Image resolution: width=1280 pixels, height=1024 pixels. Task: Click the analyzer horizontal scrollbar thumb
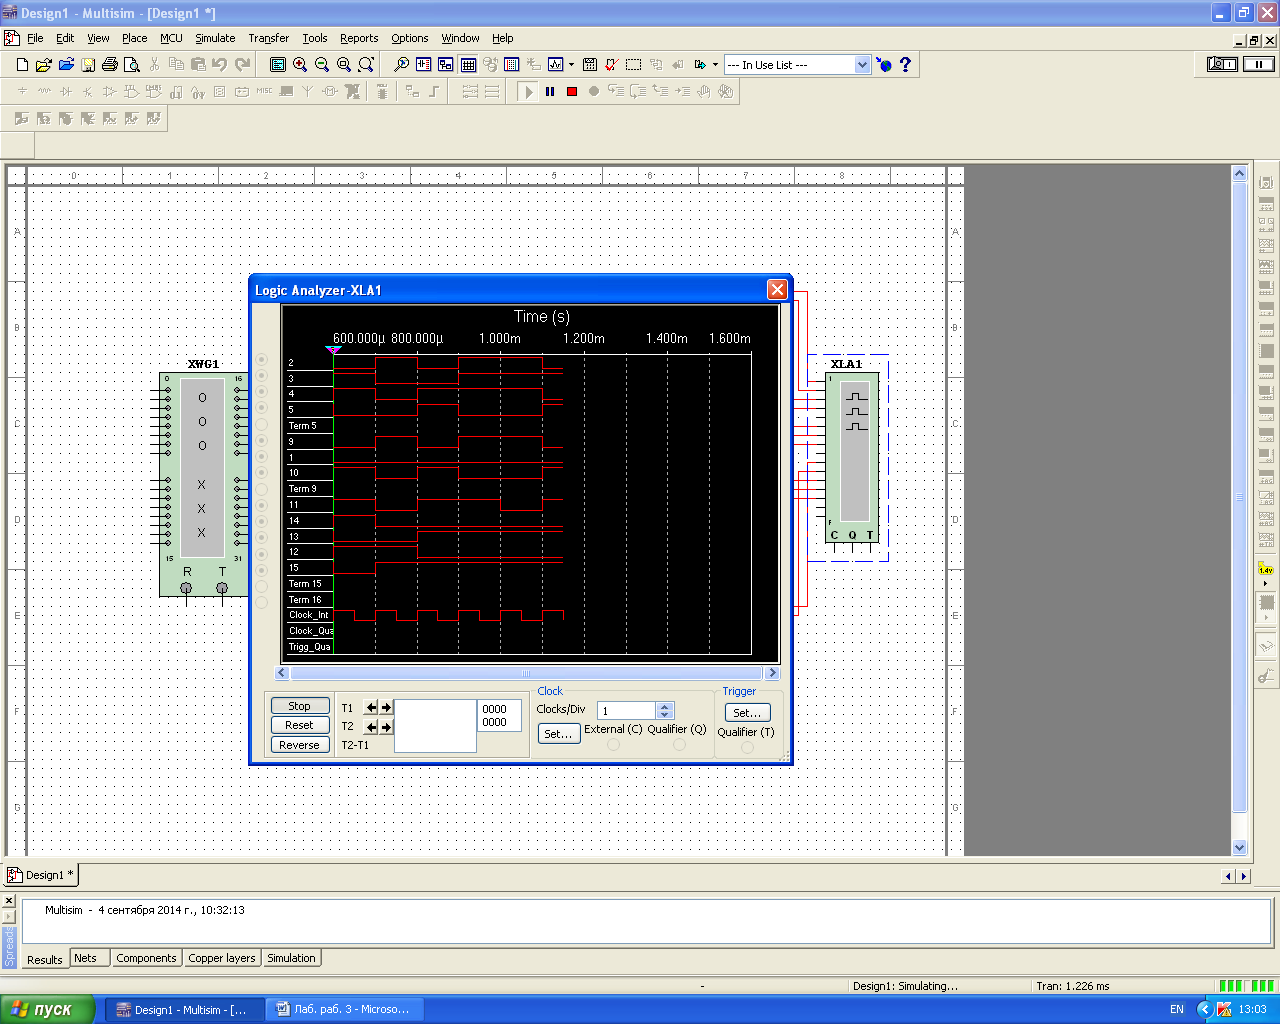click(x=526, y=674)
